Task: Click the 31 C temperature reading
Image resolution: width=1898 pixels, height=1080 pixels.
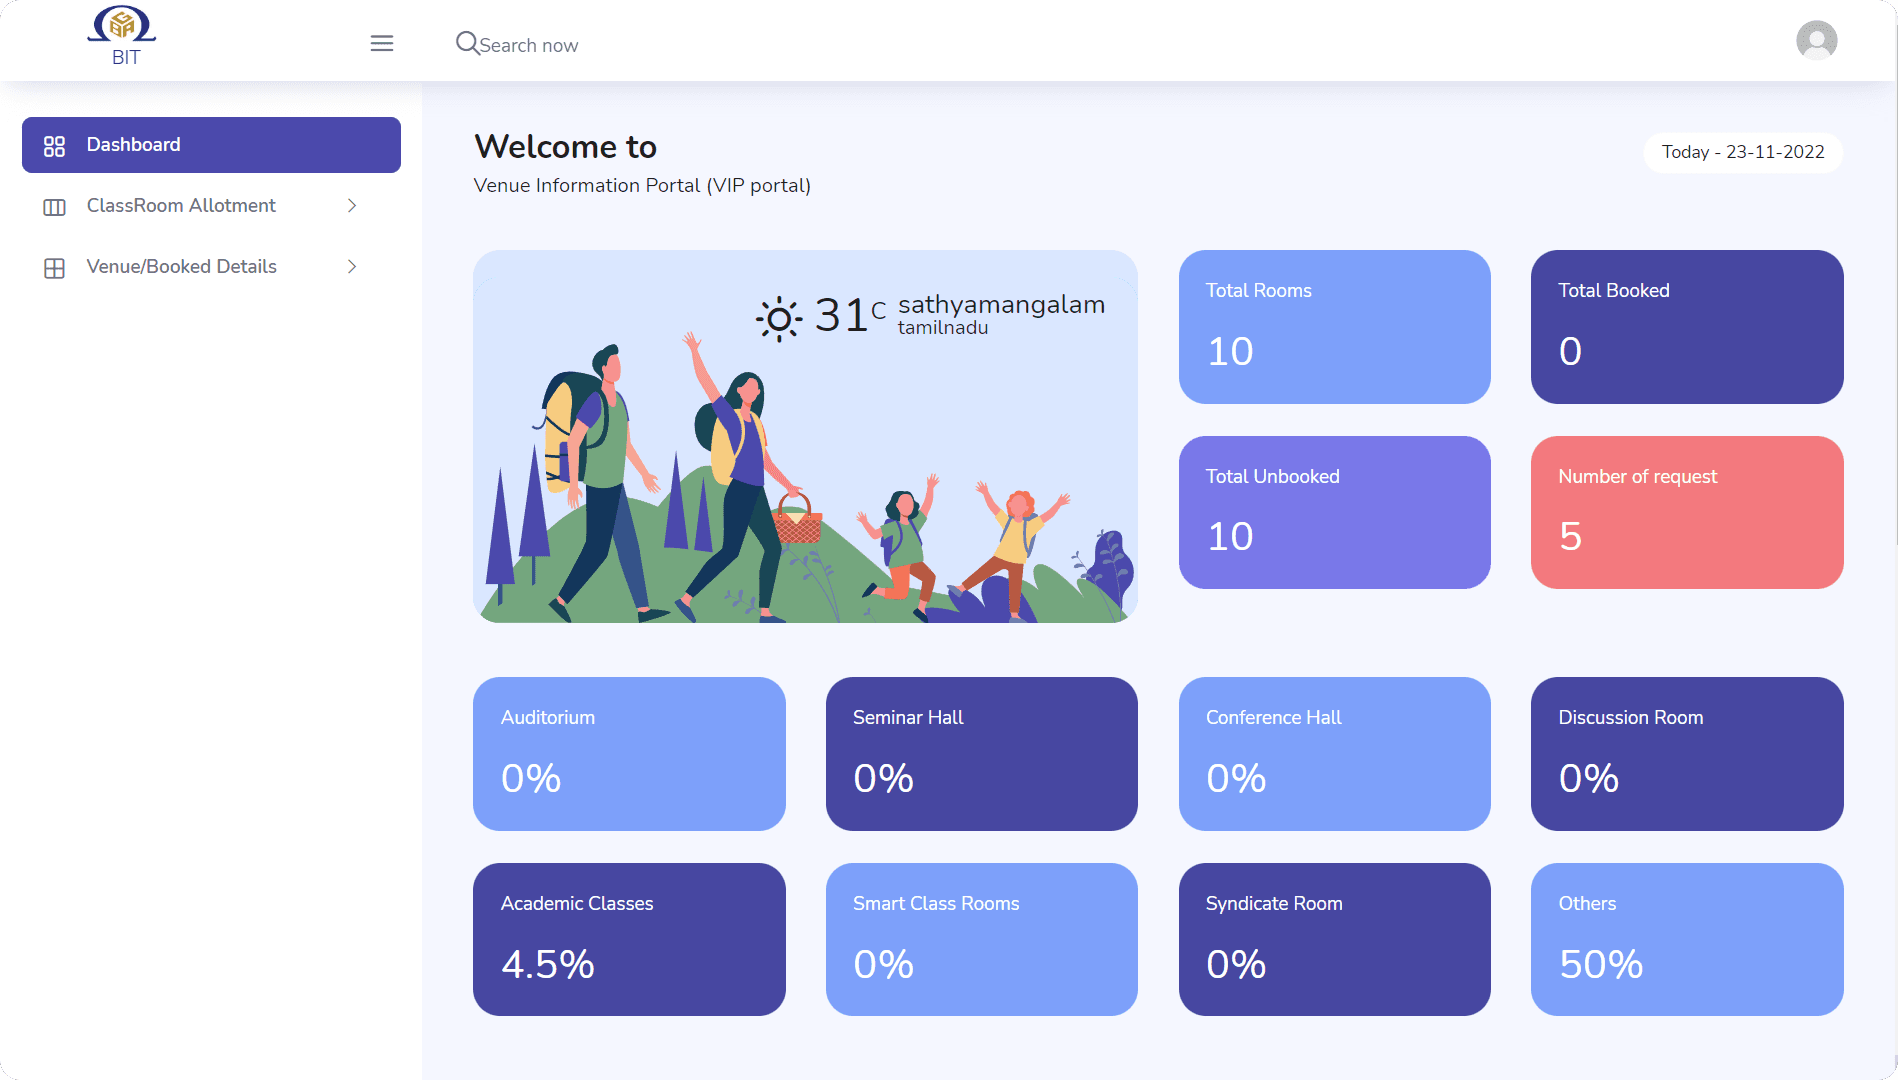Action: [x=850, y=315]
